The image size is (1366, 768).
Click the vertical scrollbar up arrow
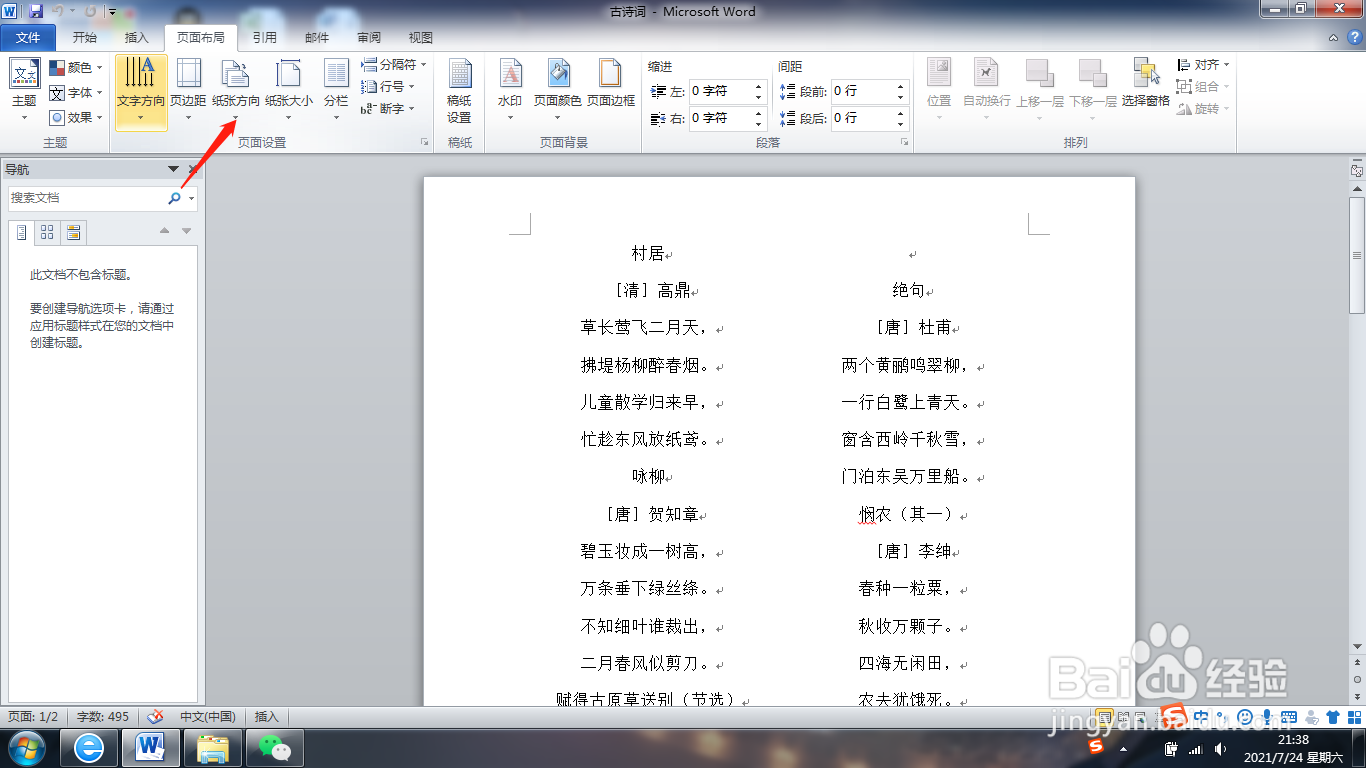tap(1356, 188)
